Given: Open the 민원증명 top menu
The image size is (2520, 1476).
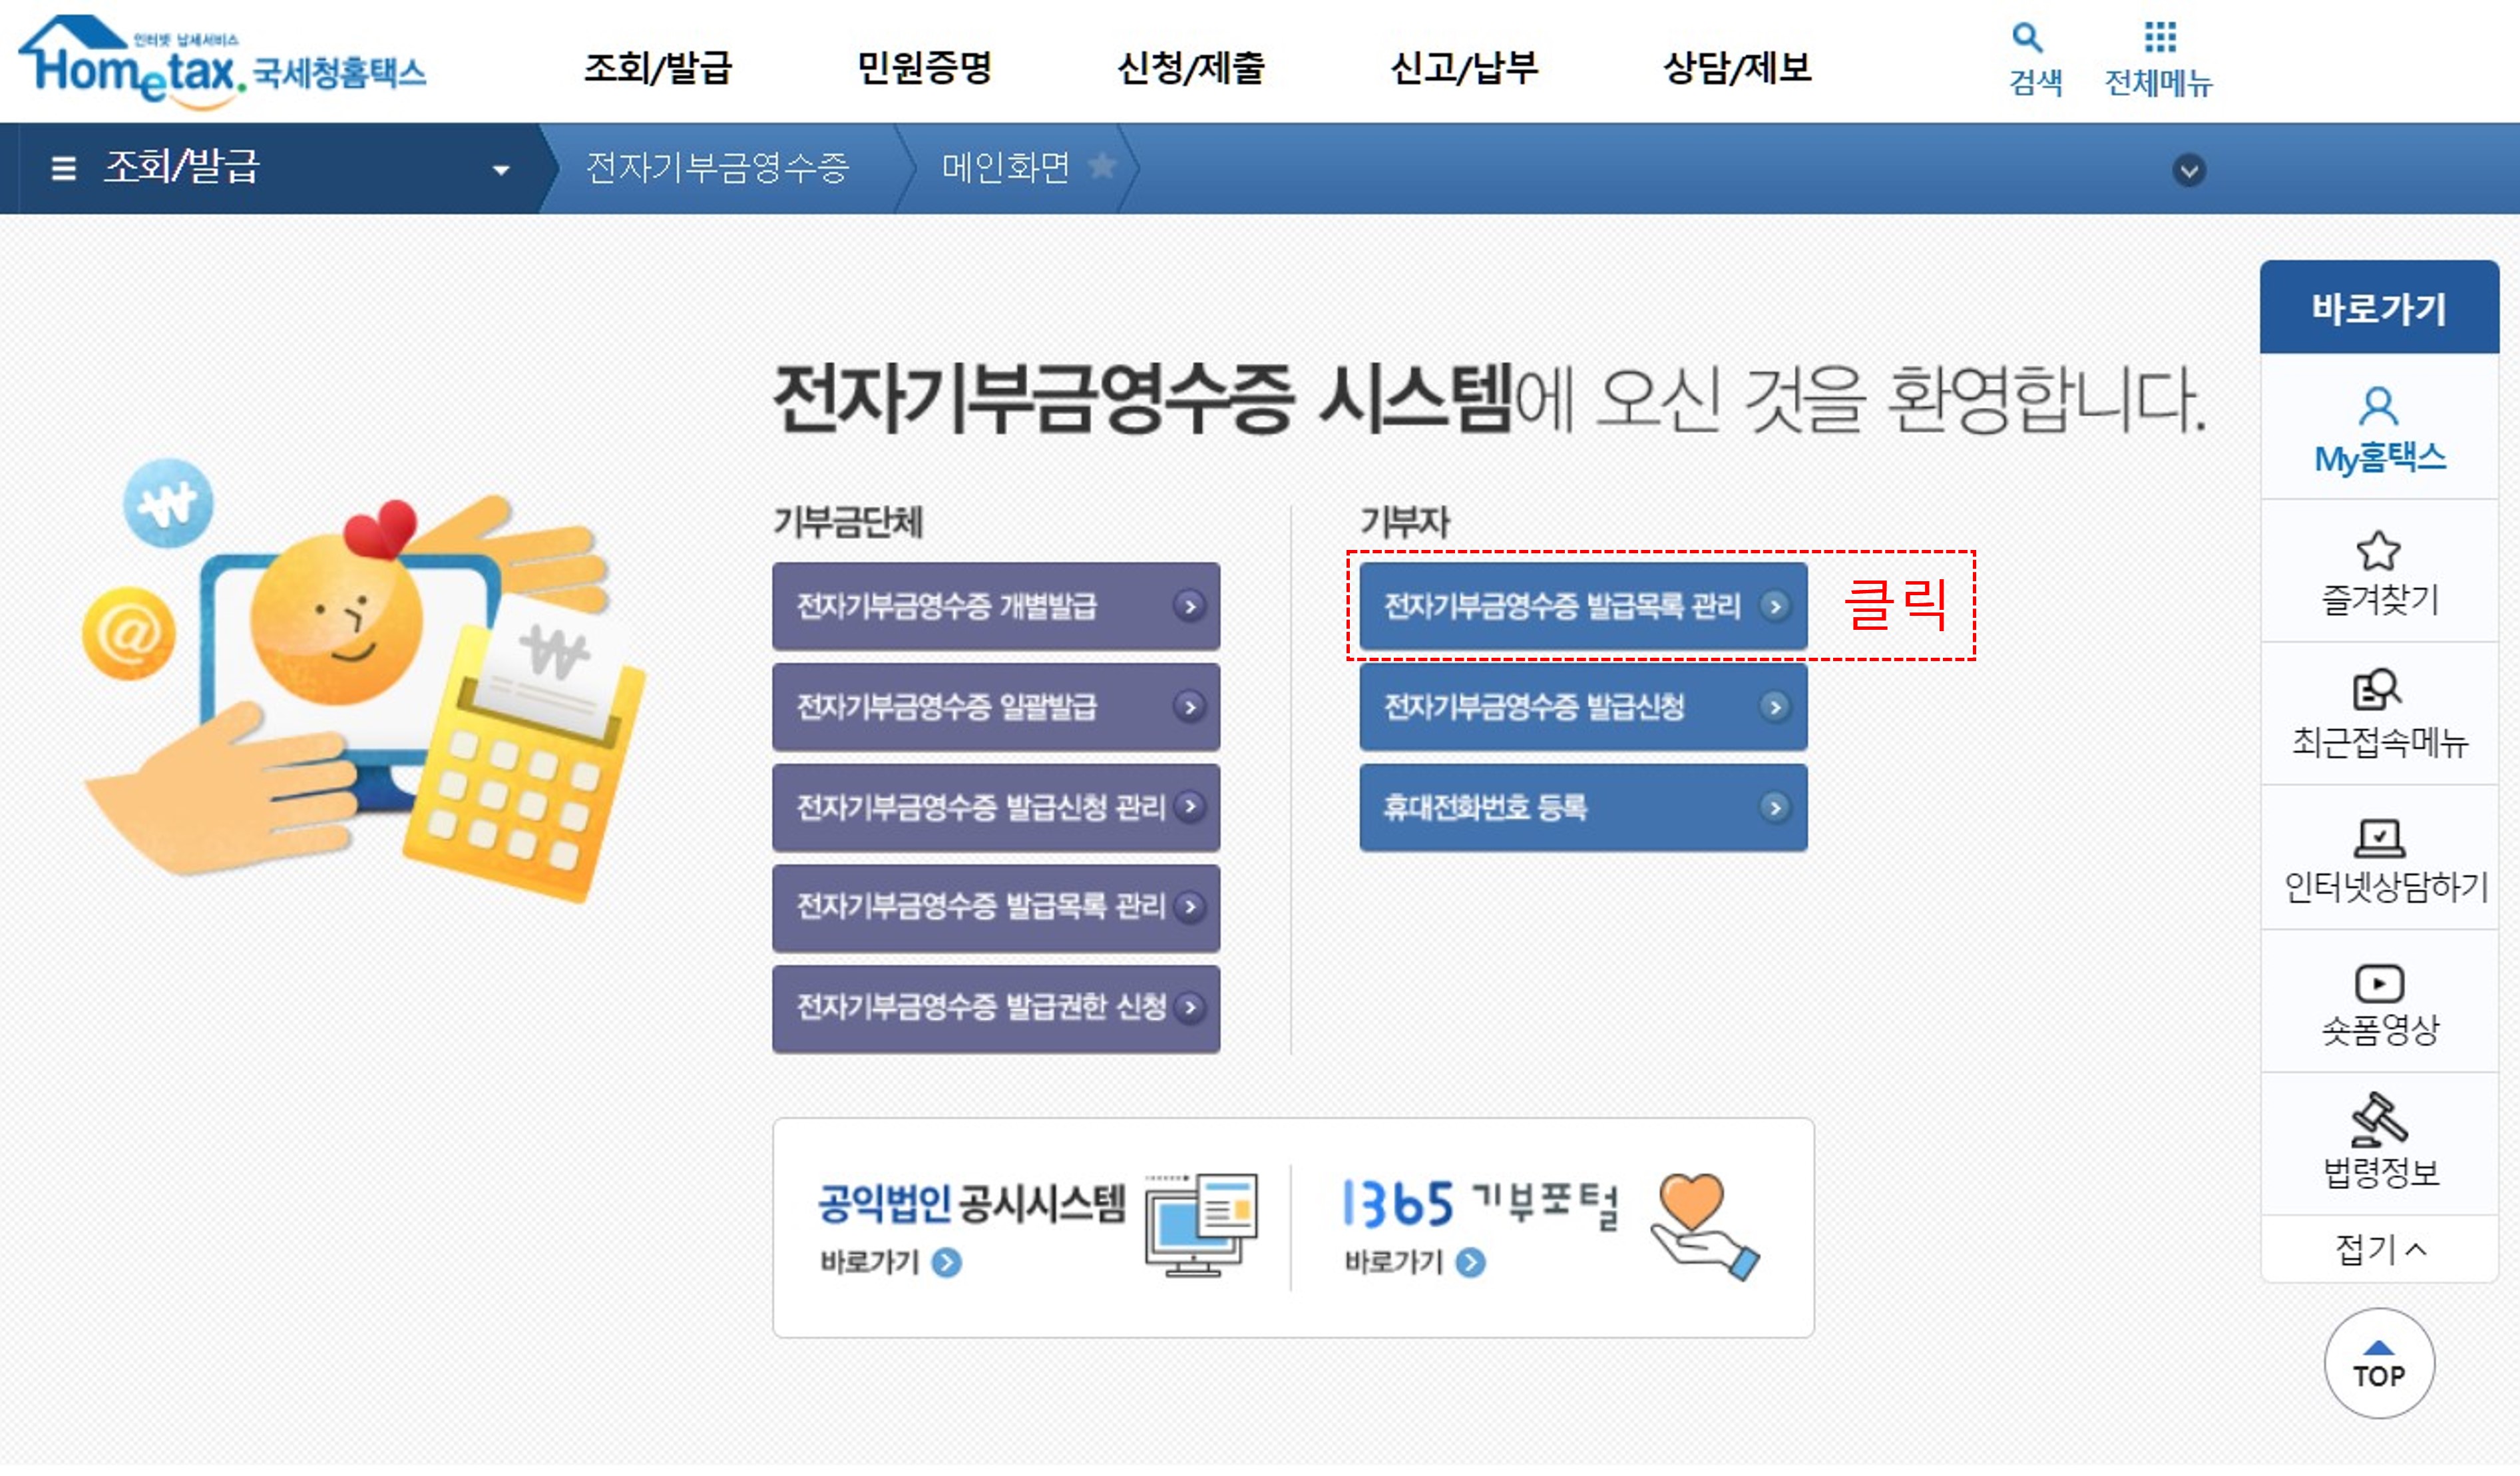Looking at the screenshot, I should coord(924,68).
